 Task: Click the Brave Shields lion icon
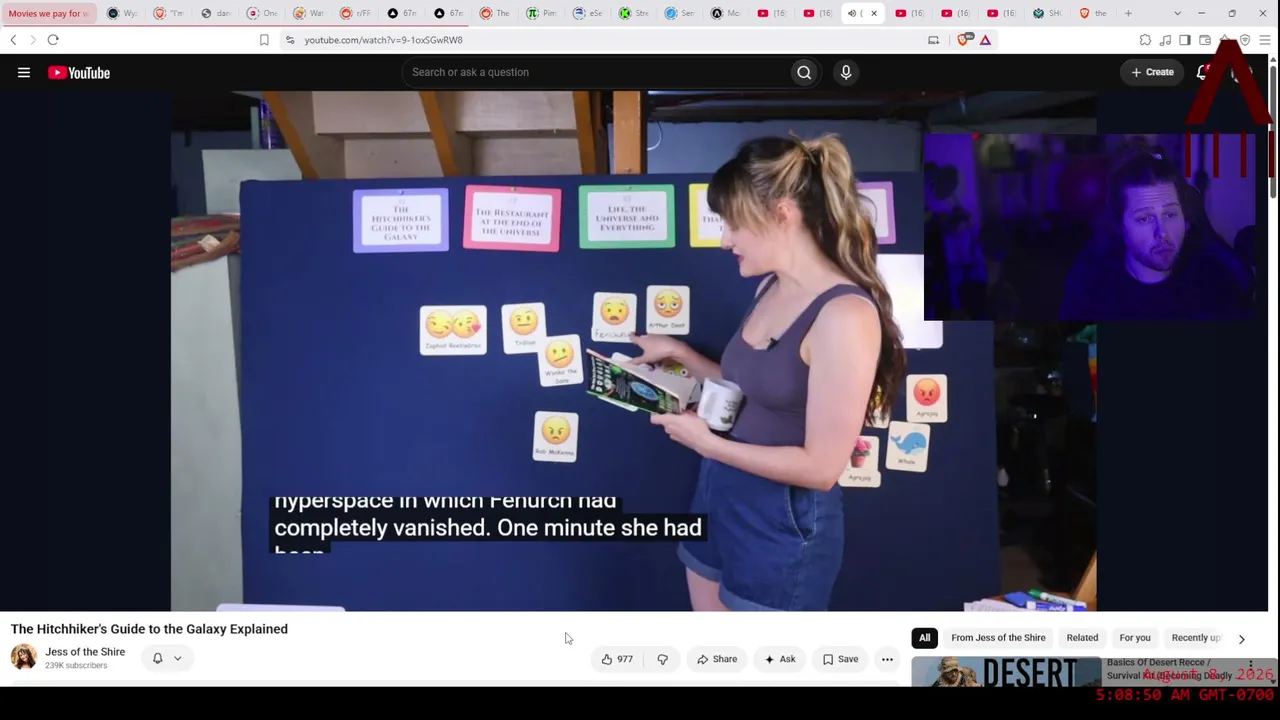(965, 40)
